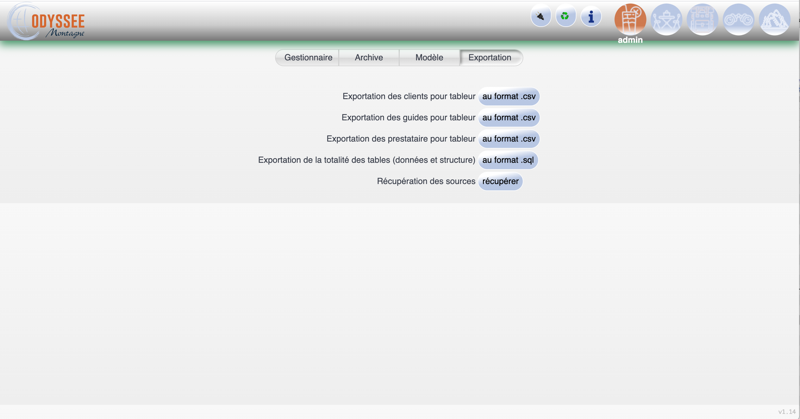Click the power plug disconnect icon

click(x=541, y=17)
